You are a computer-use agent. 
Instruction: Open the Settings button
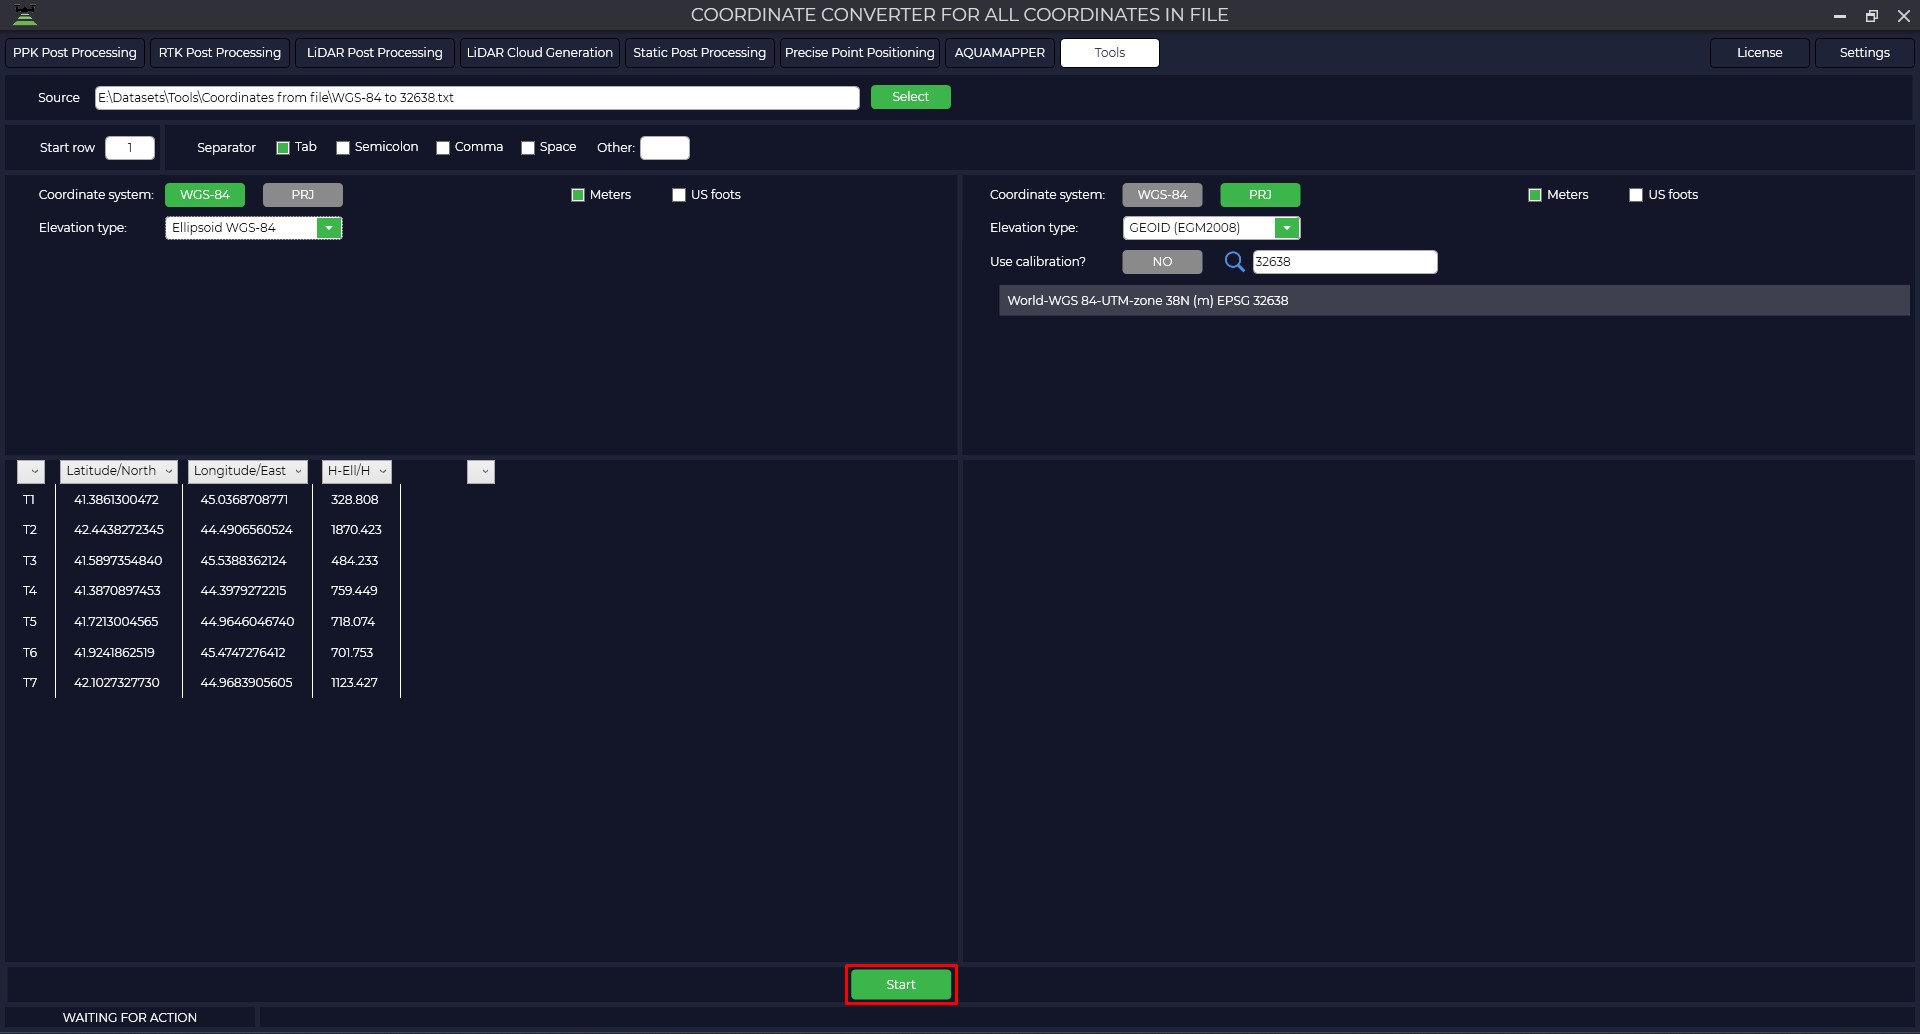(x=1865, y=53)
